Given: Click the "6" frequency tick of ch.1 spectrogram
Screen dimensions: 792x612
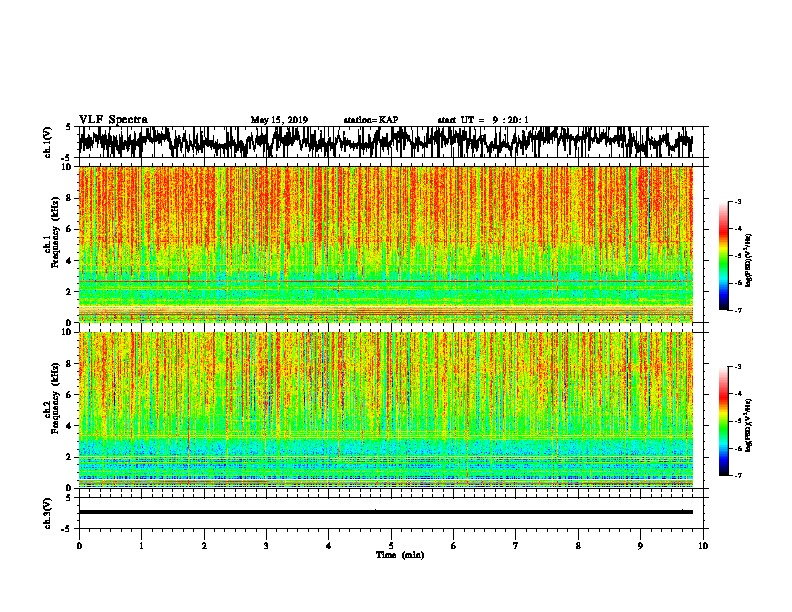Looking at the screenshot, I should click(71, 229).
